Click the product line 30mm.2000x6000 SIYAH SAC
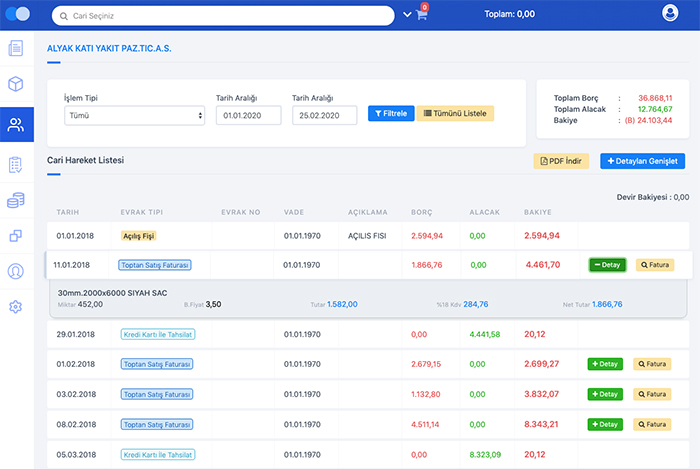The image size is (700, 469). 112,293
